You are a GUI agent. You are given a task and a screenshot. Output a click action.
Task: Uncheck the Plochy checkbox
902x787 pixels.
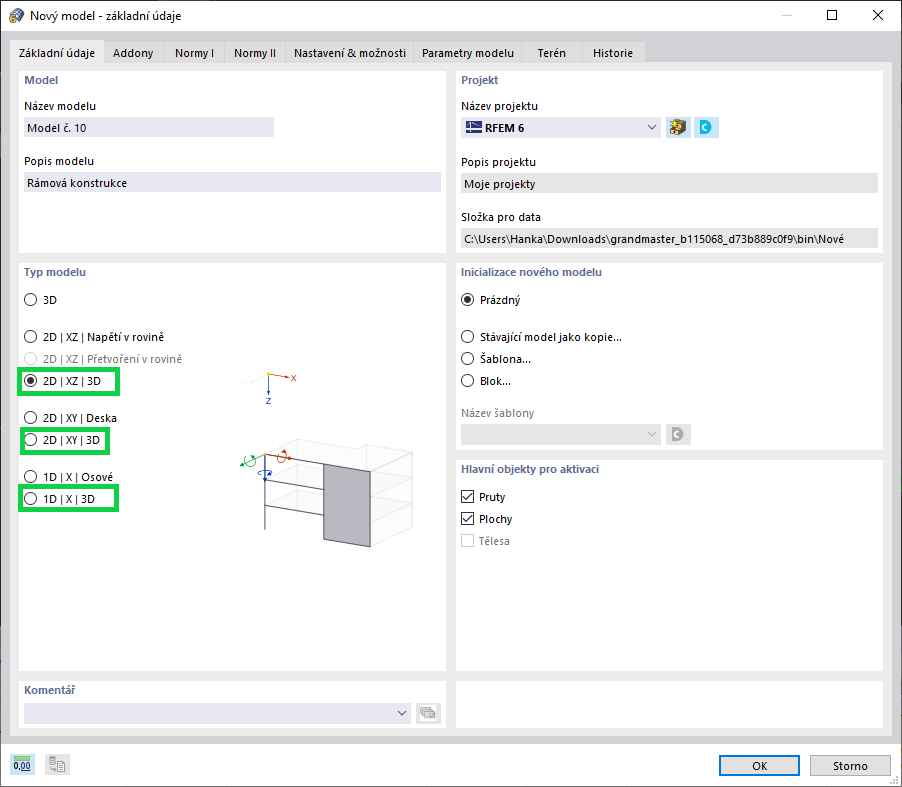[466, 519]
